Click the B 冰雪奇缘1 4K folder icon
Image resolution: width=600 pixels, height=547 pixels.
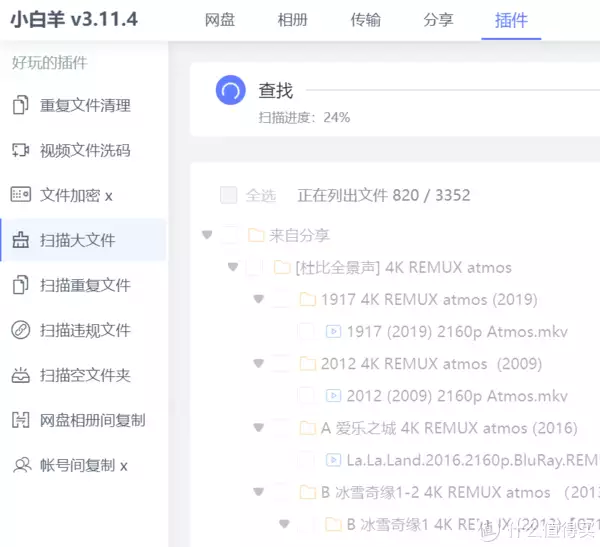333,524
